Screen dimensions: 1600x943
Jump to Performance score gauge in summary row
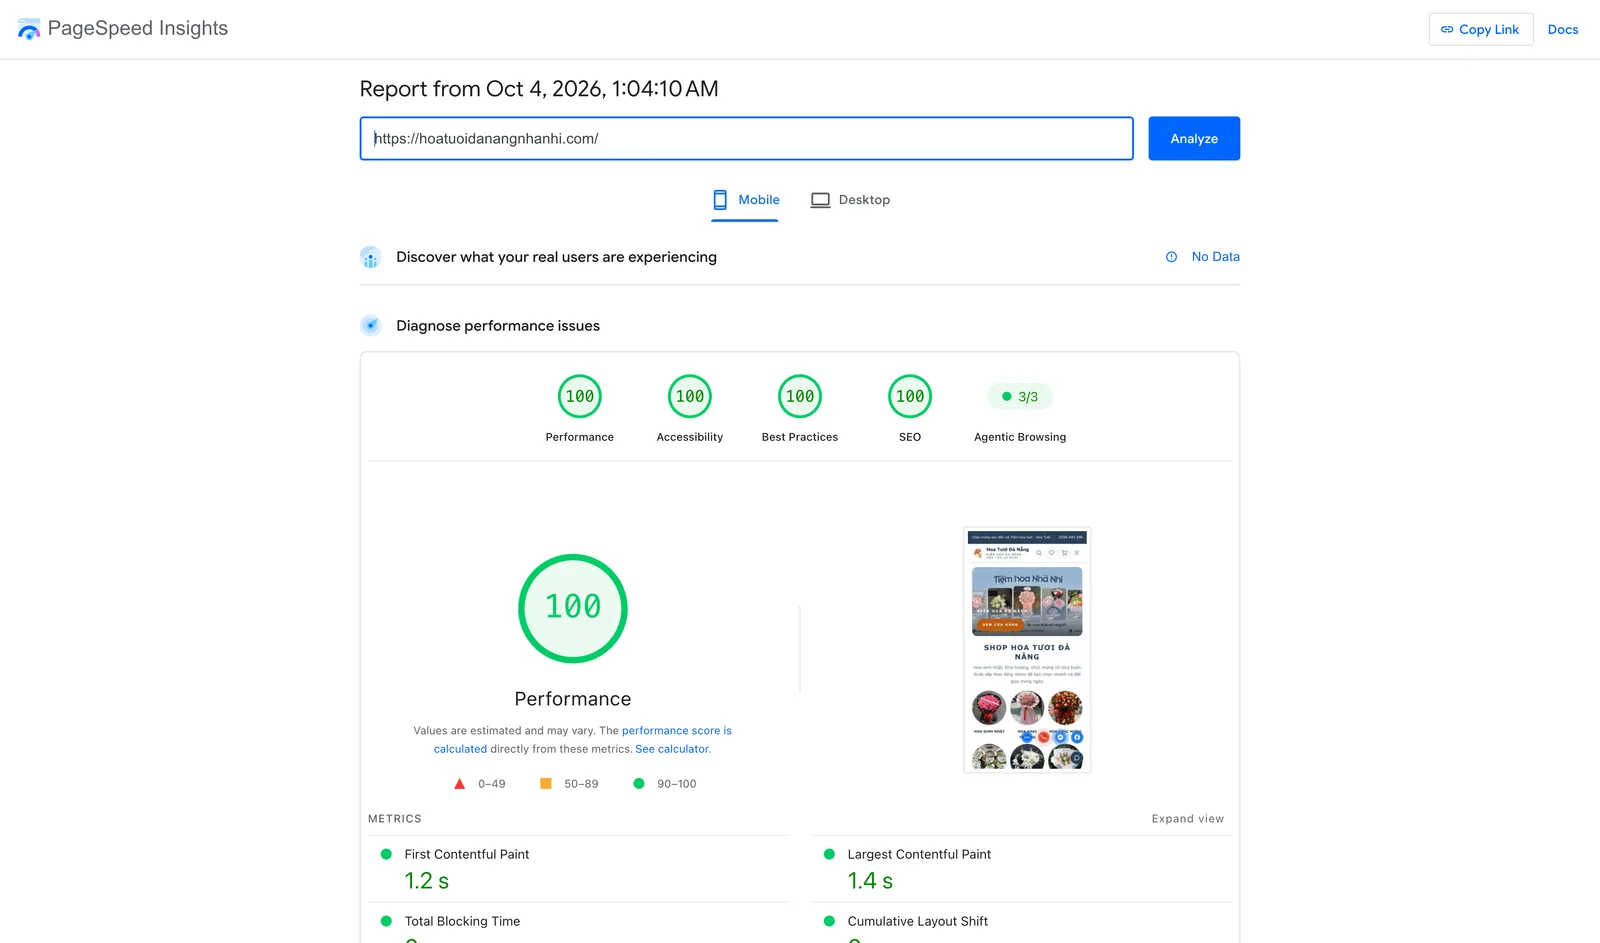pyautogui.click(x=580, y=396)
